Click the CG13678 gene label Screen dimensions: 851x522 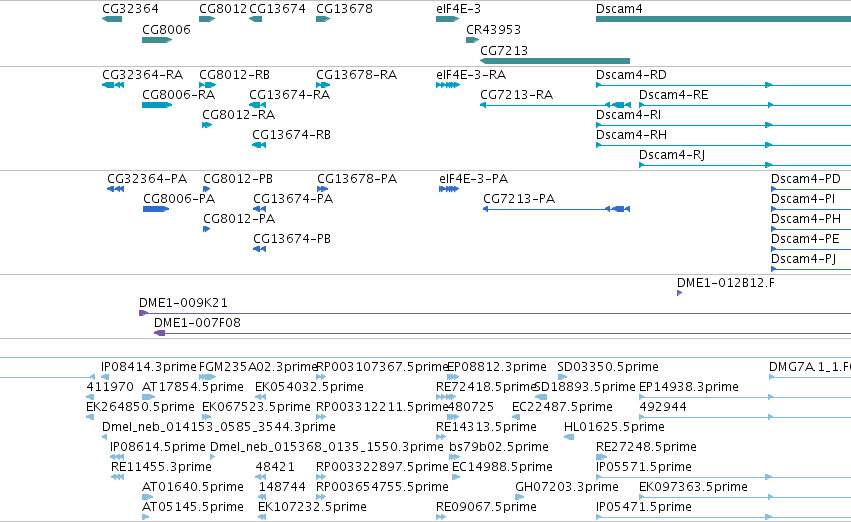pos(344,9)
